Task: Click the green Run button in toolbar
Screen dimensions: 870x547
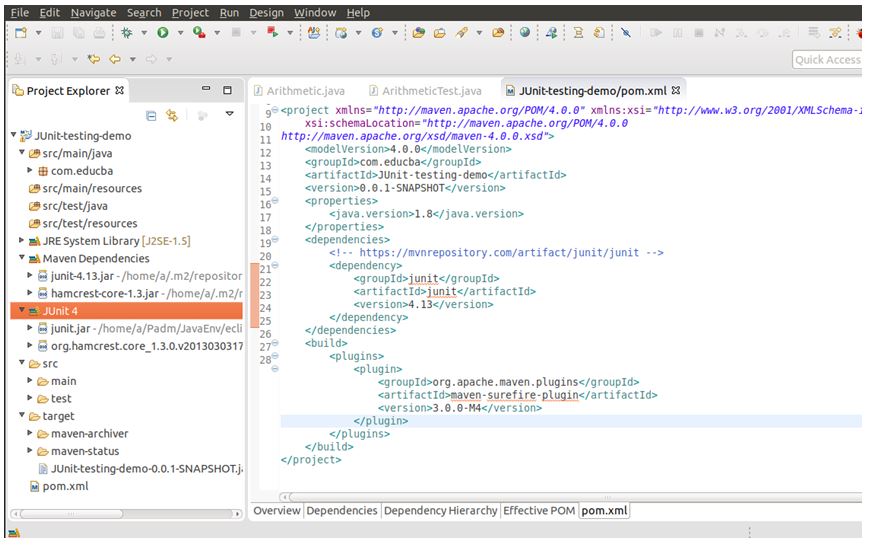Action: 162,33
